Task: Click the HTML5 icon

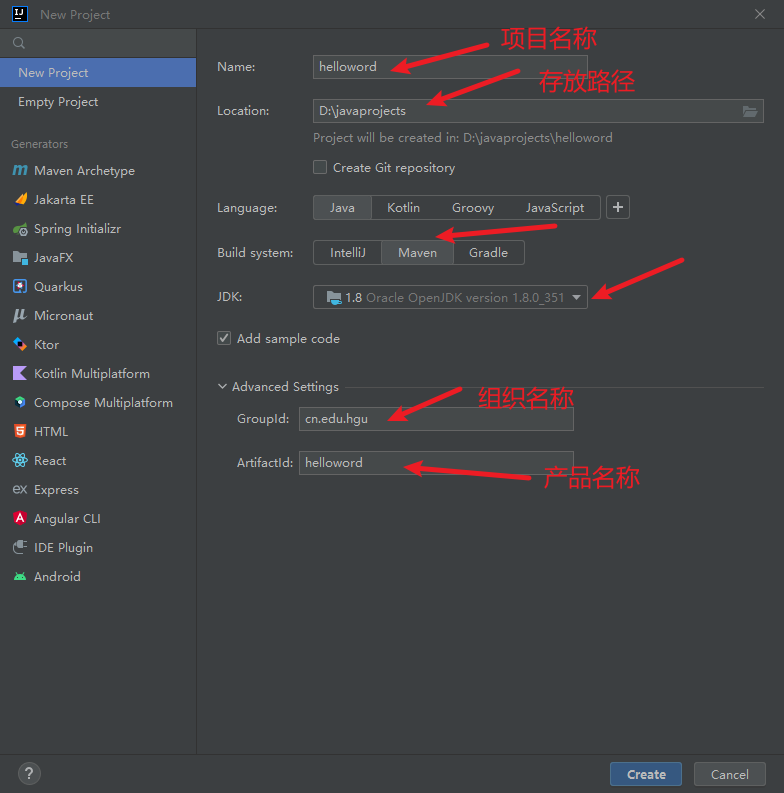Action: tap(20, 431)
